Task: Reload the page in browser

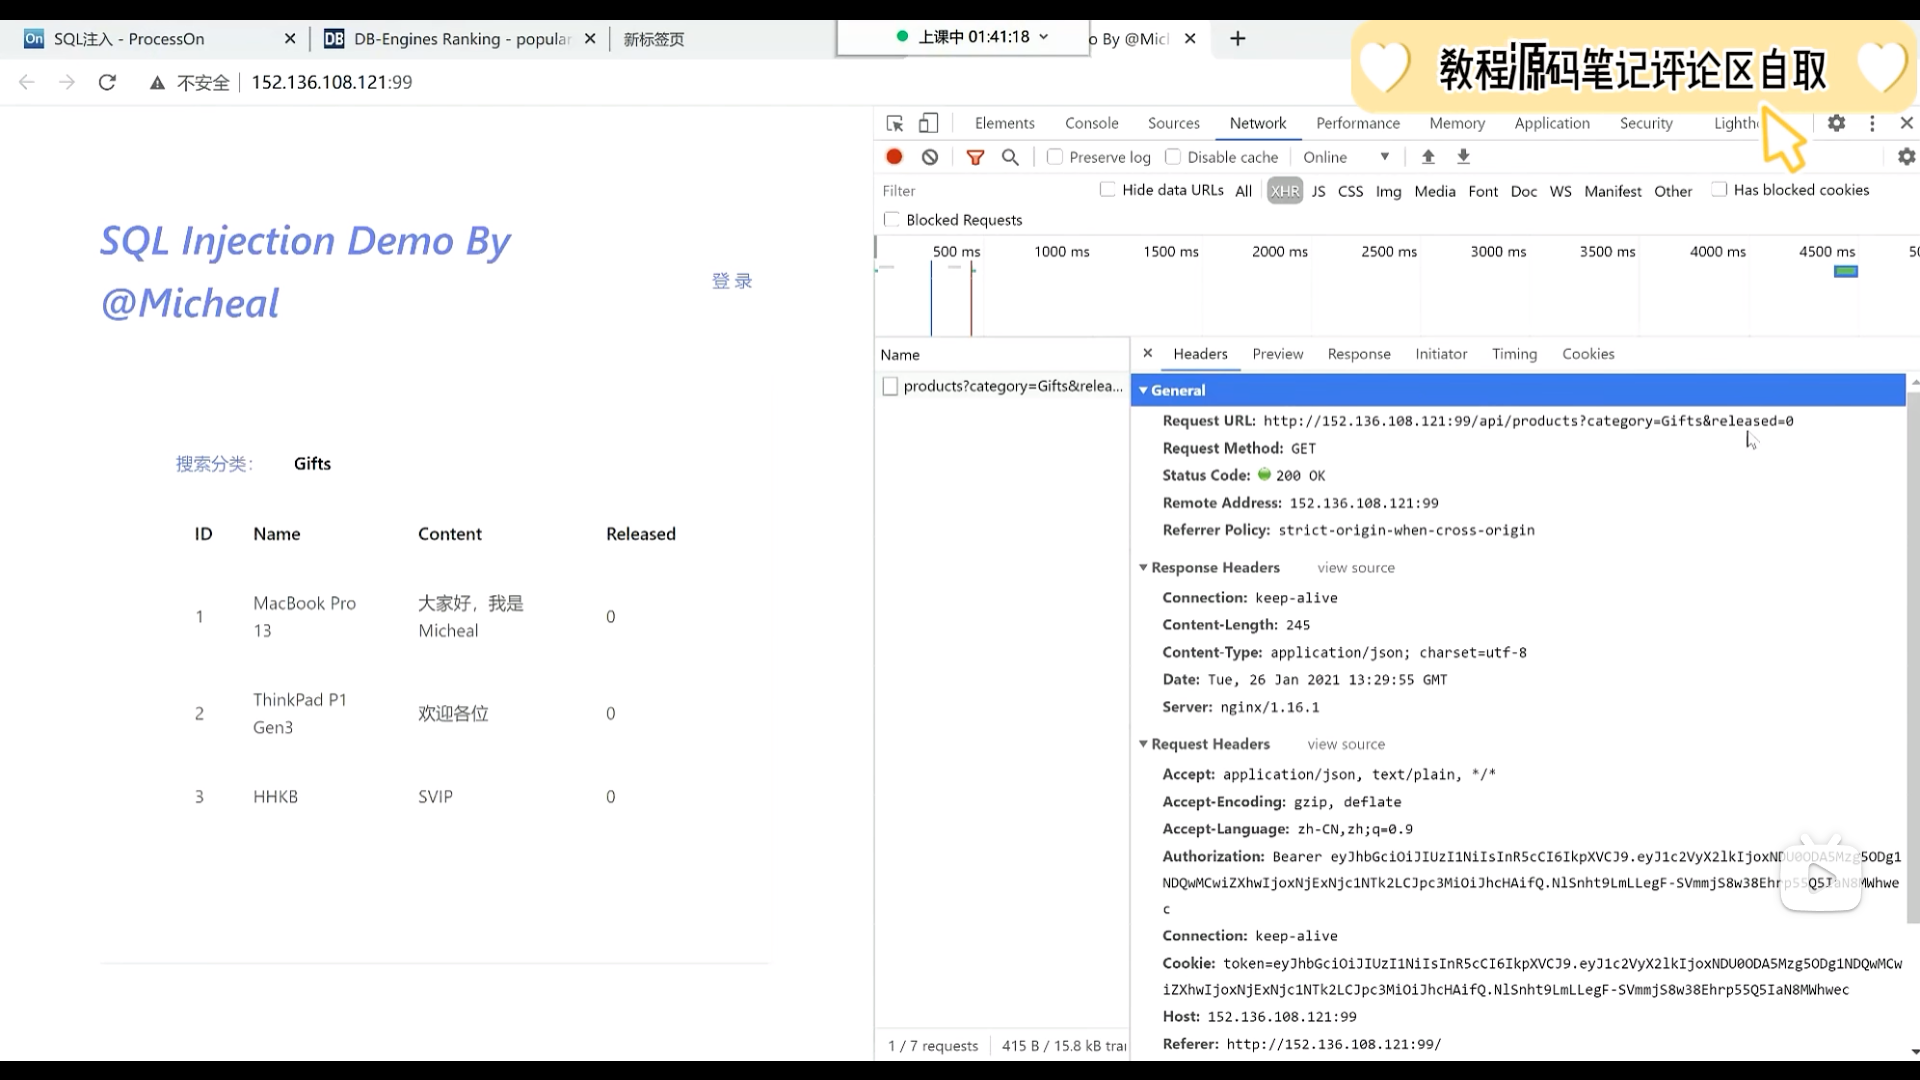Action: pos(107,82)
